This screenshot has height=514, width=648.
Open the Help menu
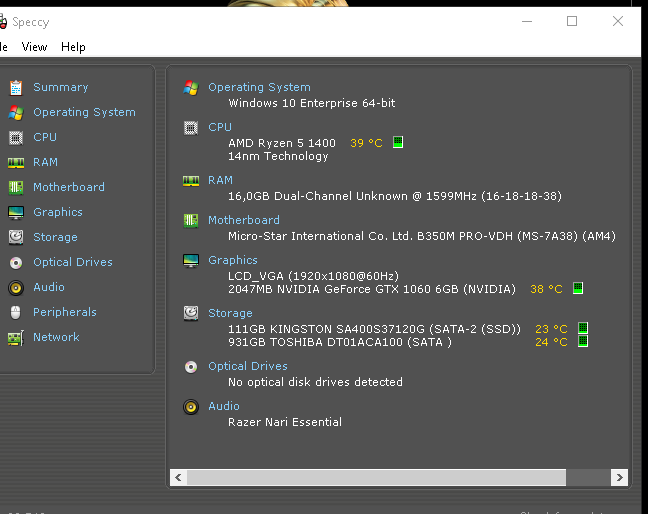[x=73, y=47]
